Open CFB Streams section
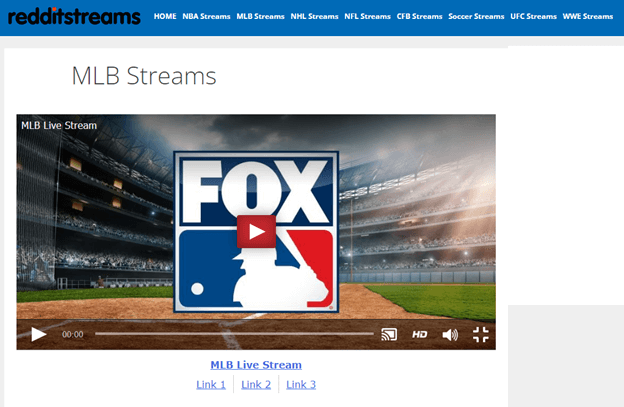Image resolution: width=624 pixels, height=407 pixels. point(419,16)
